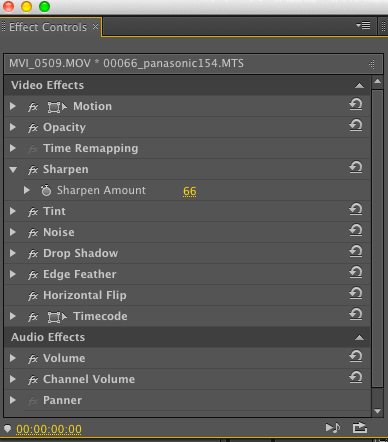Collapse the Video Effects section
Image resolution: width=388 pixels, height=442 pixels.
[359, 86]
